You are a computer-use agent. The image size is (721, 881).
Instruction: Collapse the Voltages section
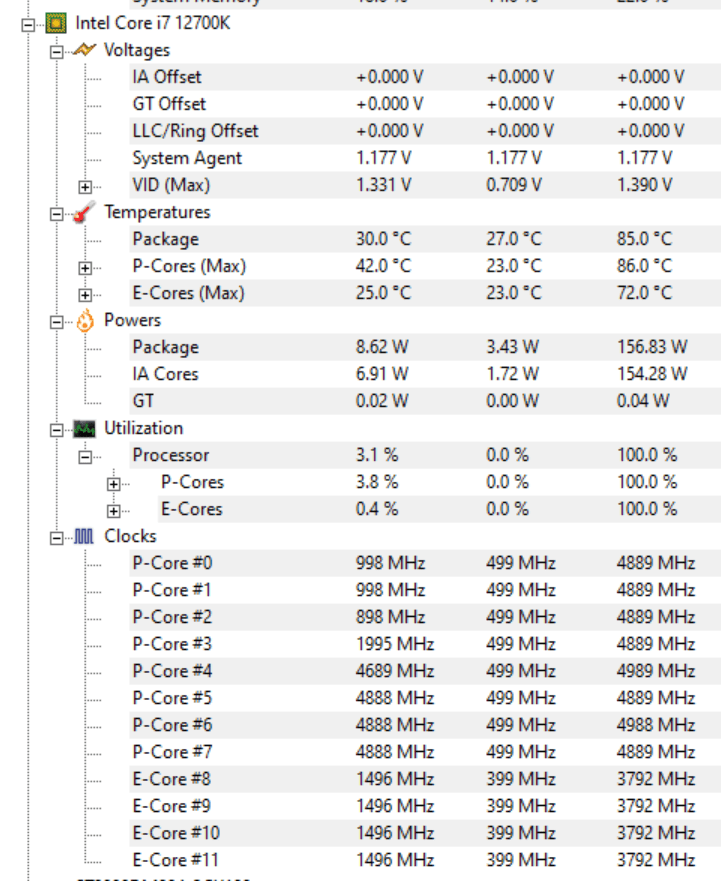pos(56,52)
